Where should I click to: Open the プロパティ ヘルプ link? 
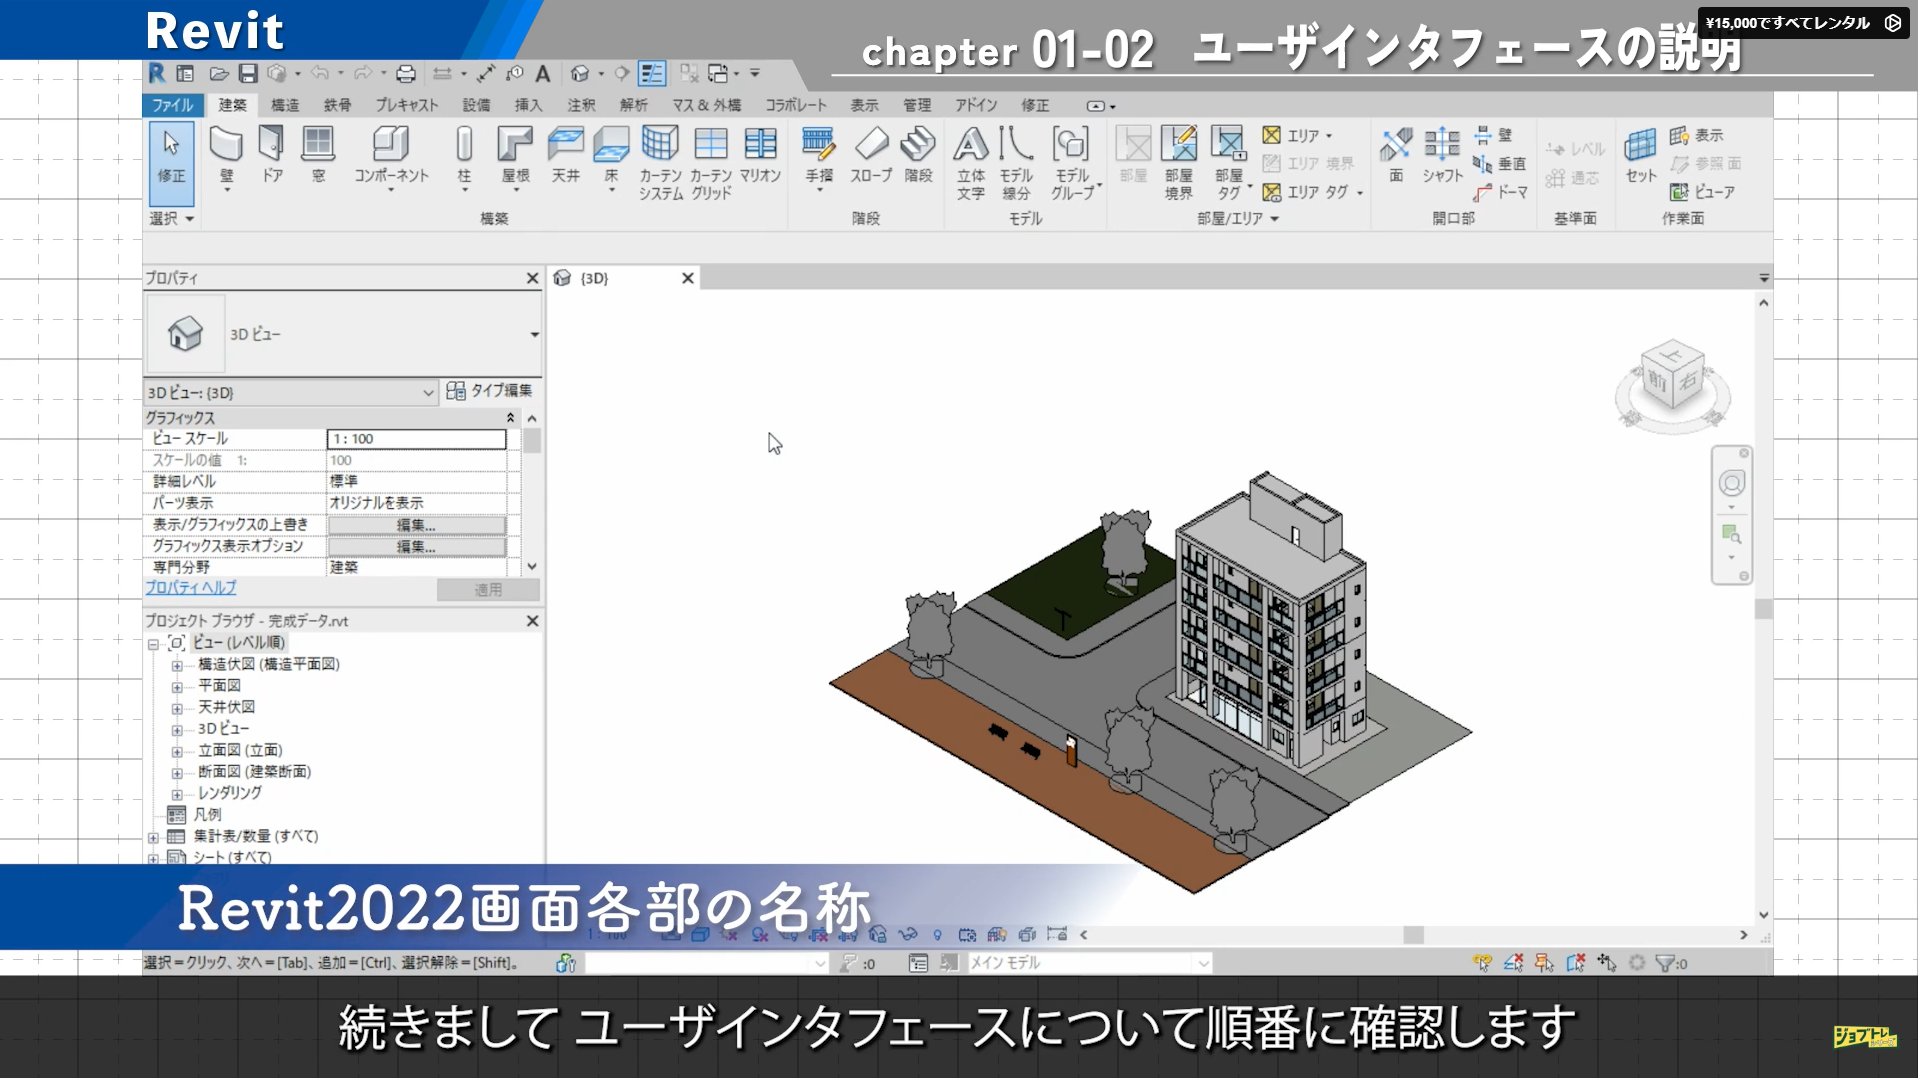click(191, 588)
